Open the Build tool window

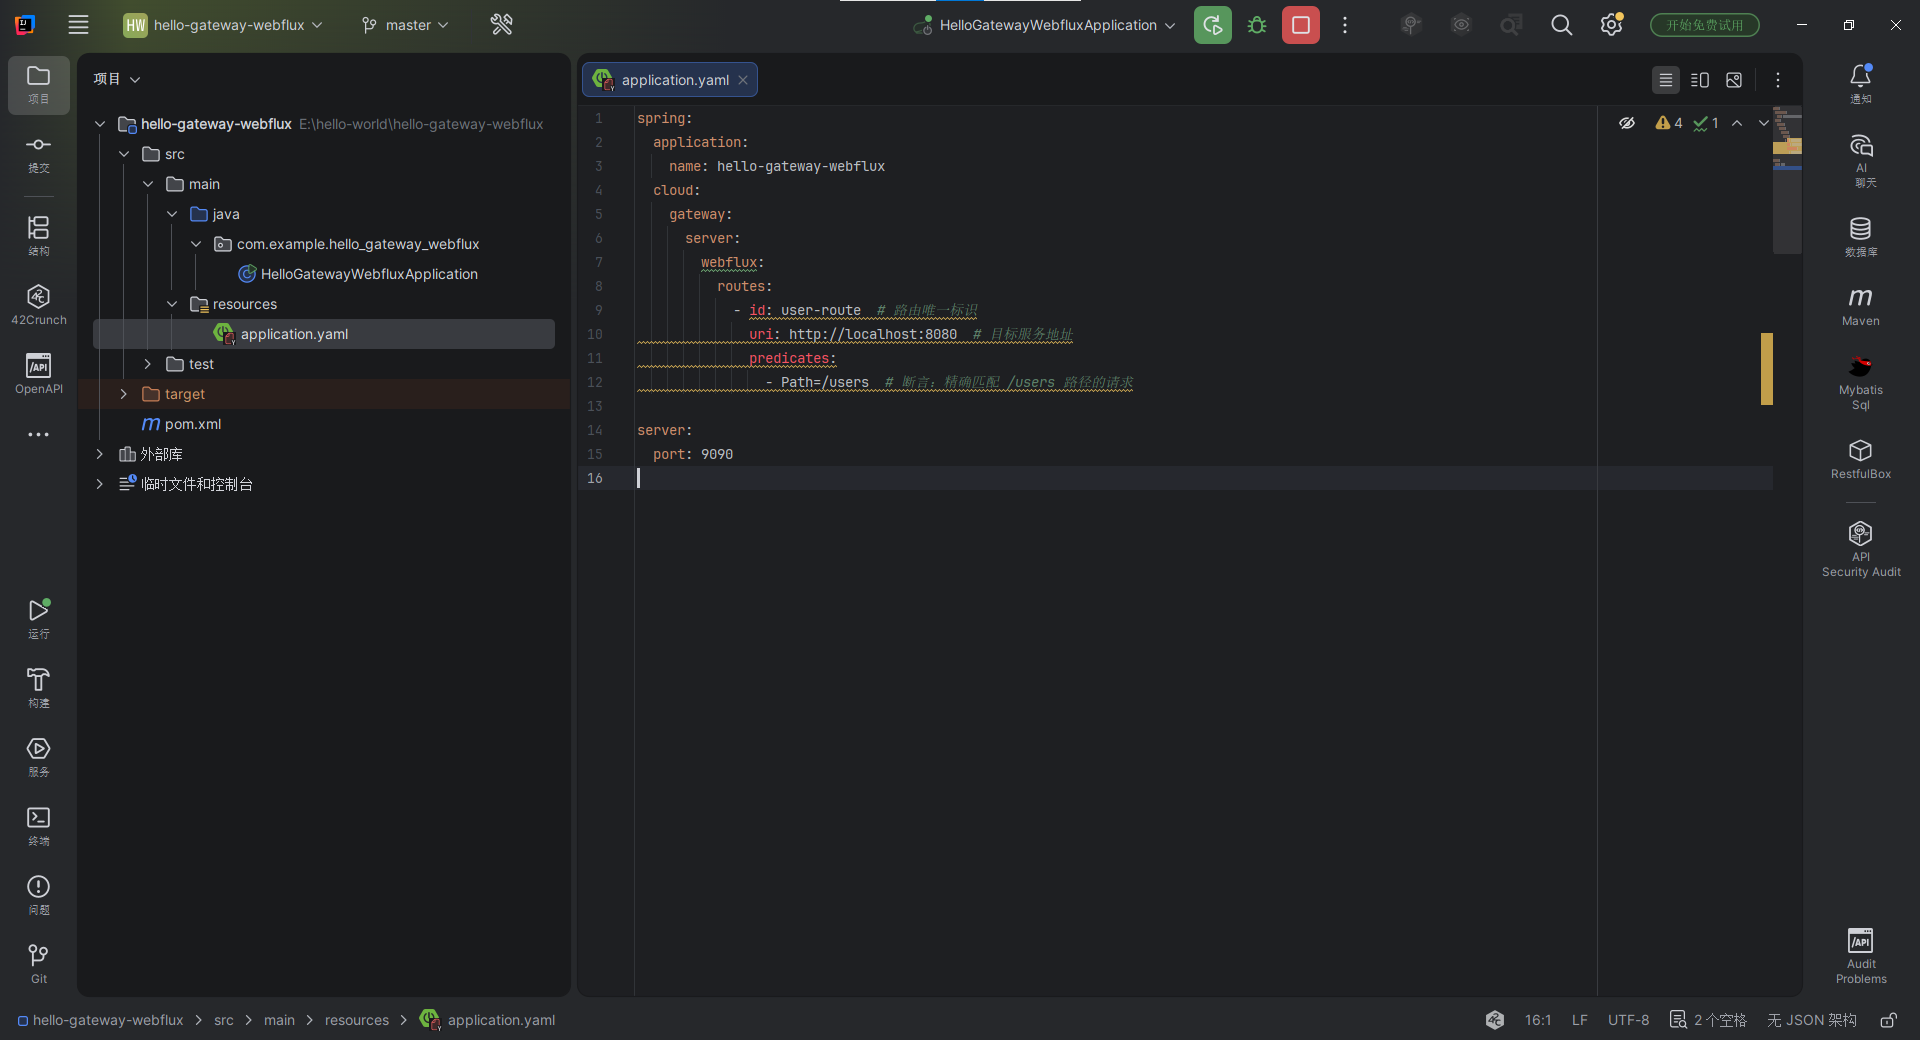point(39,688)
